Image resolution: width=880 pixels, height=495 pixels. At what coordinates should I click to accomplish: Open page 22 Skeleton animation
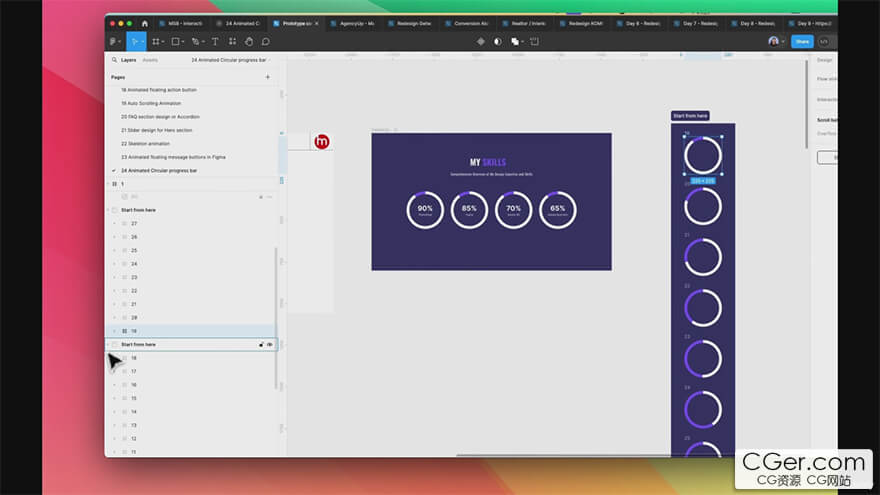click(145, 144)
